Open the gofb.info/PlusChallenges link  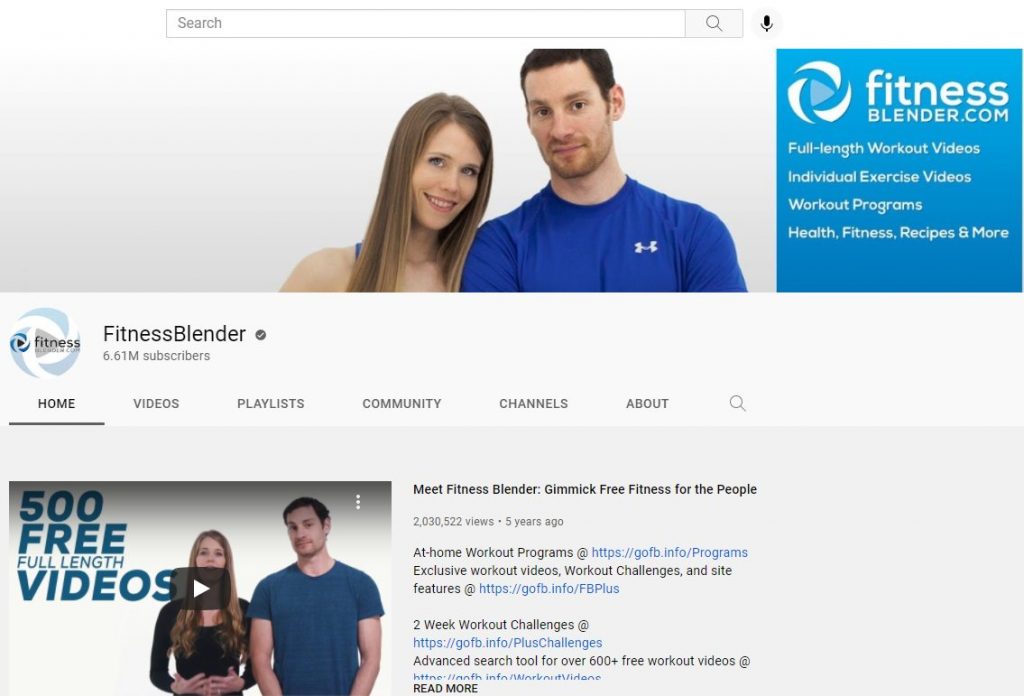coord(507,643)
